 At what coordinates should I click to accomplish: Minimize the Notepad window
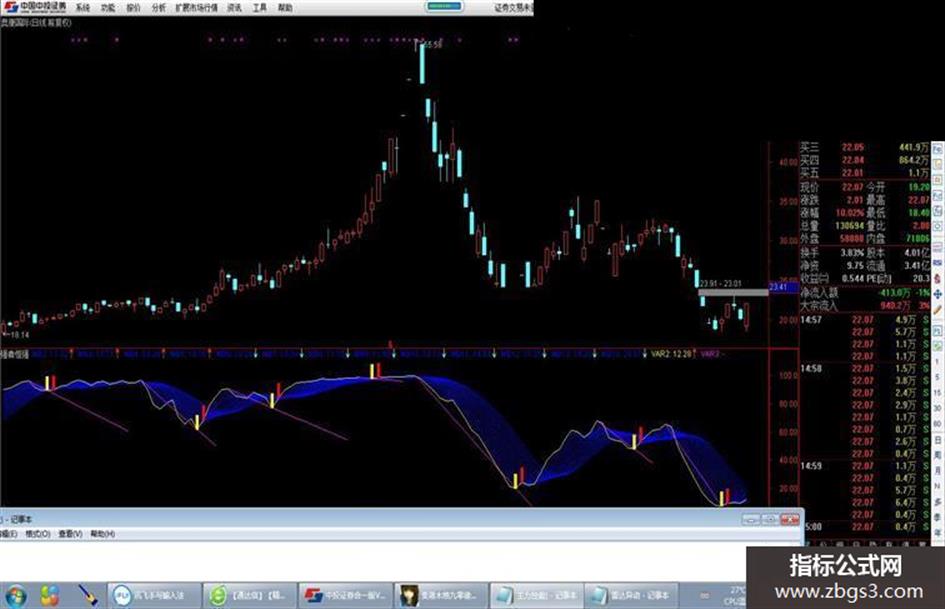point(751,519)
